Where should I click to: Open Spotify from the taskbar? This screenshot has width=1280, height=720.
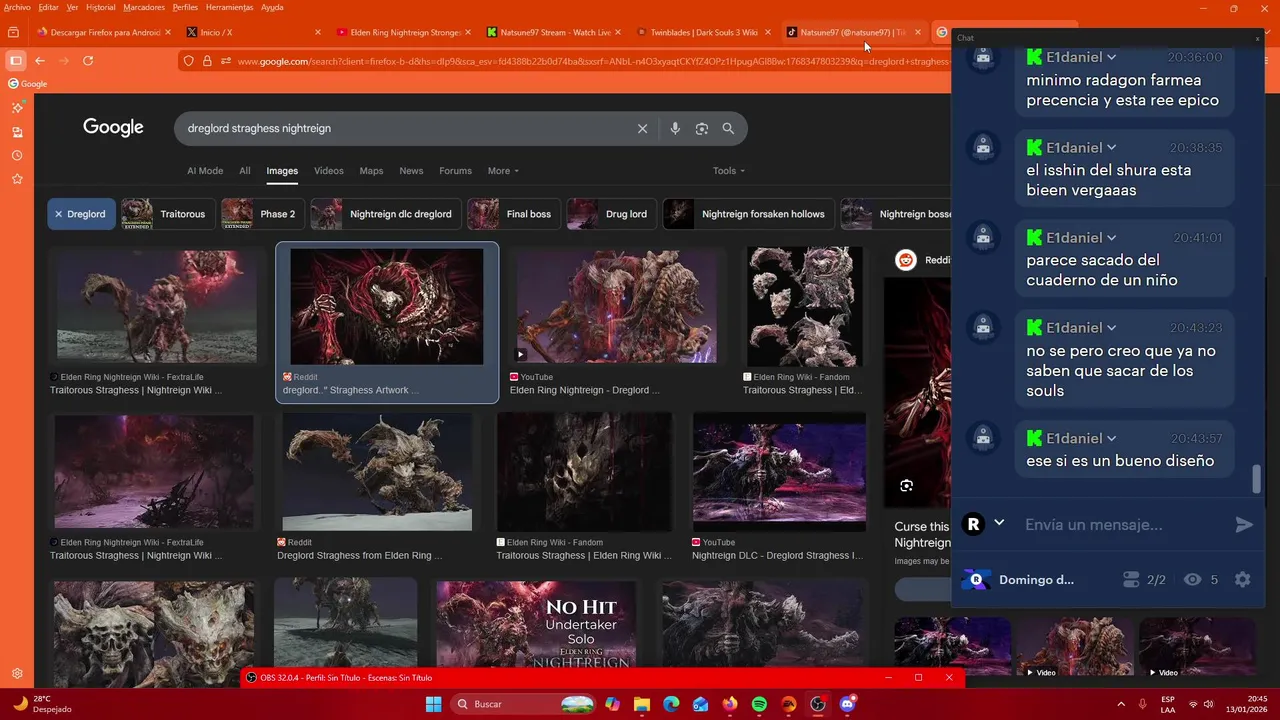(x=759, y=704)
